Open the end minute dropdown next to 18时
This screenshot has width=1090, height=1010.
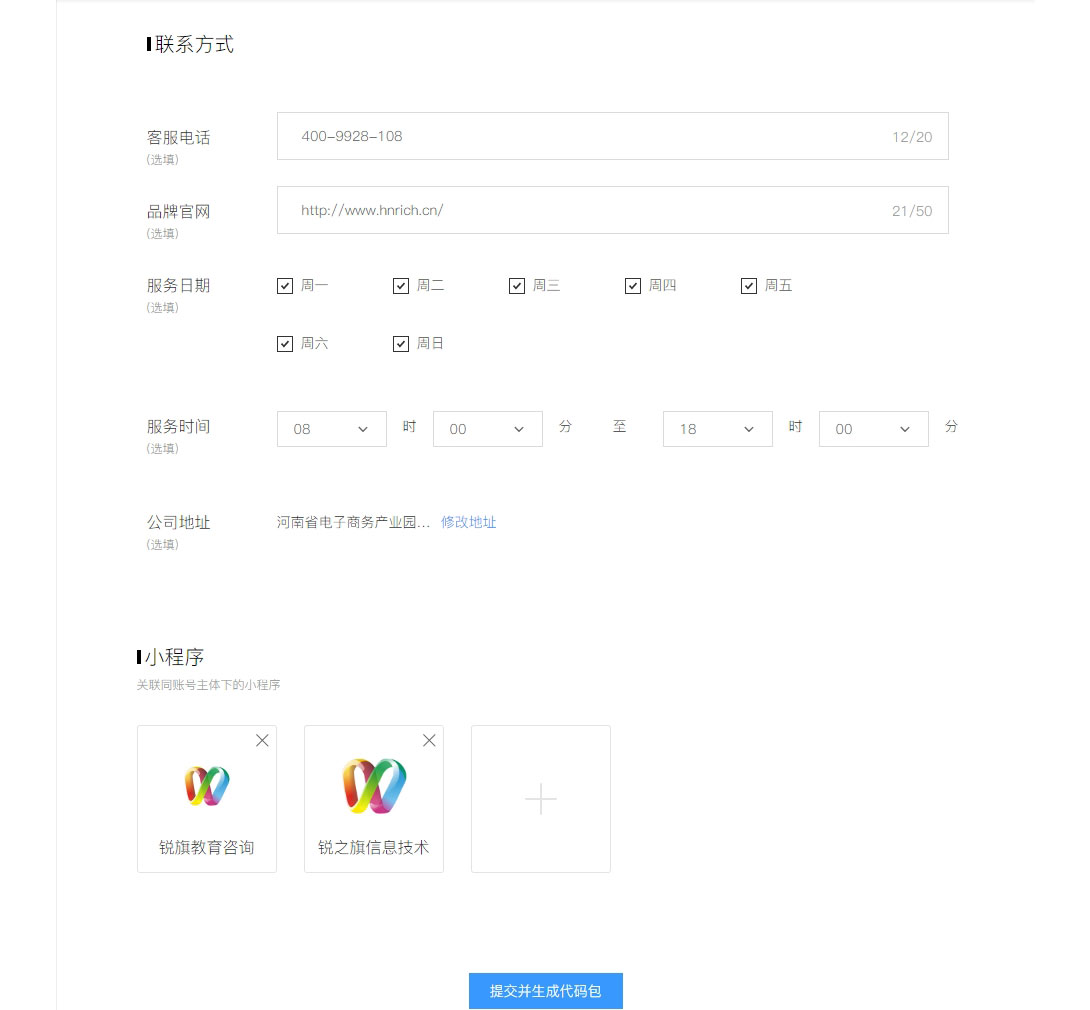(x=873, y=428)
